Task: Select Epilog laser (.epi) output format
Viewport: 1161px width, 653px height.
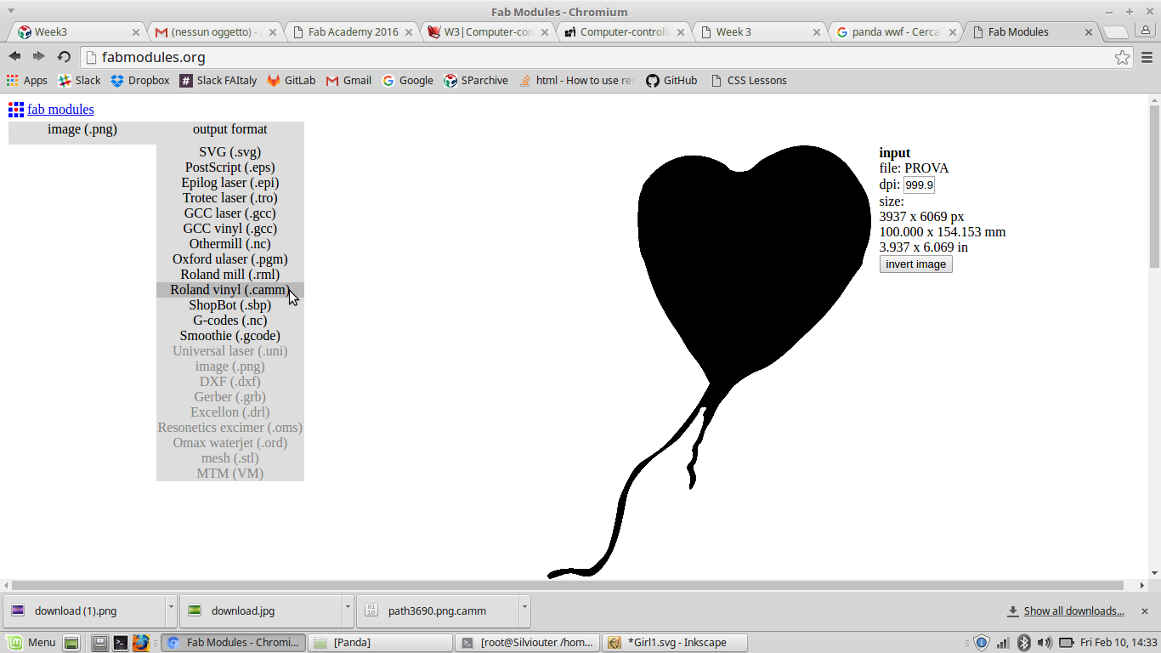Action: [230, 183]
